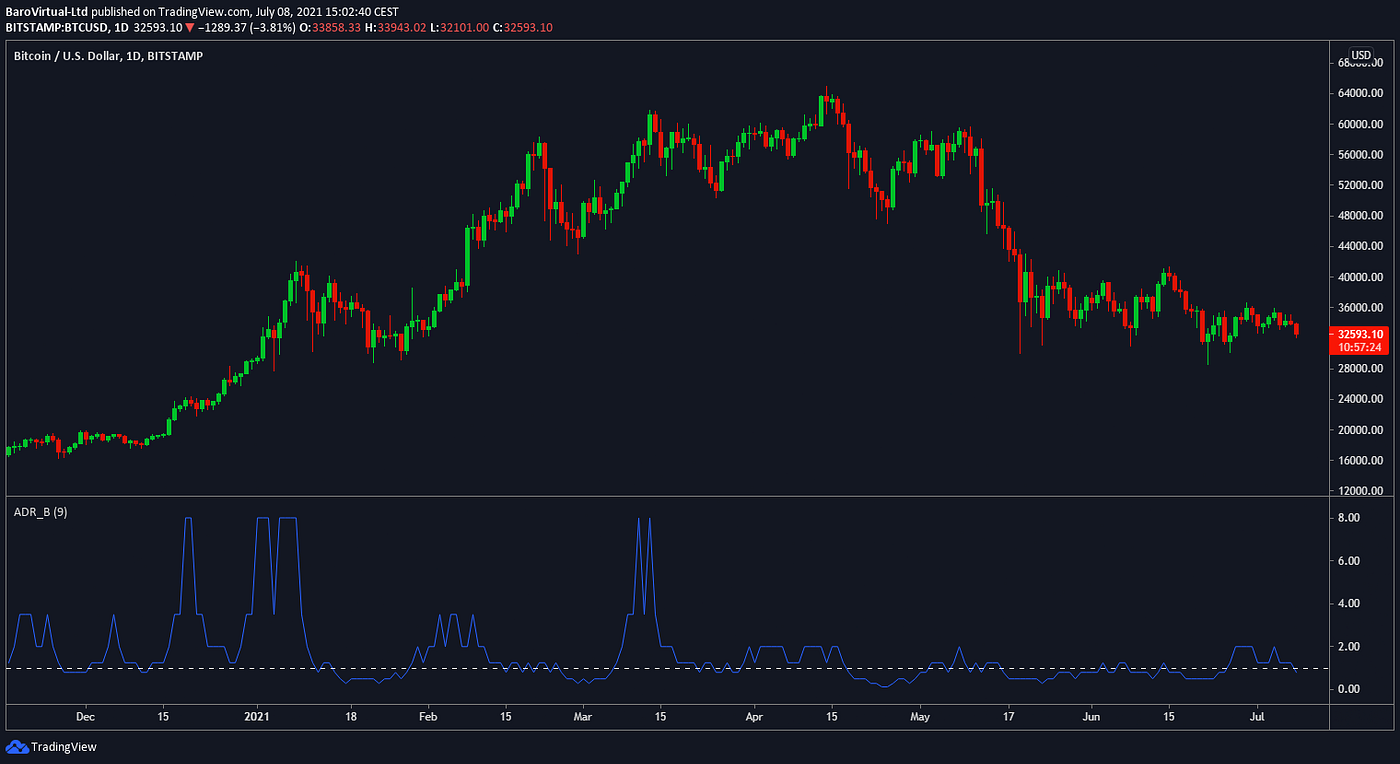Click the 0.00 indicator scale label
The height and width of the screenshot is (764, 1400).
(1349, 689)
